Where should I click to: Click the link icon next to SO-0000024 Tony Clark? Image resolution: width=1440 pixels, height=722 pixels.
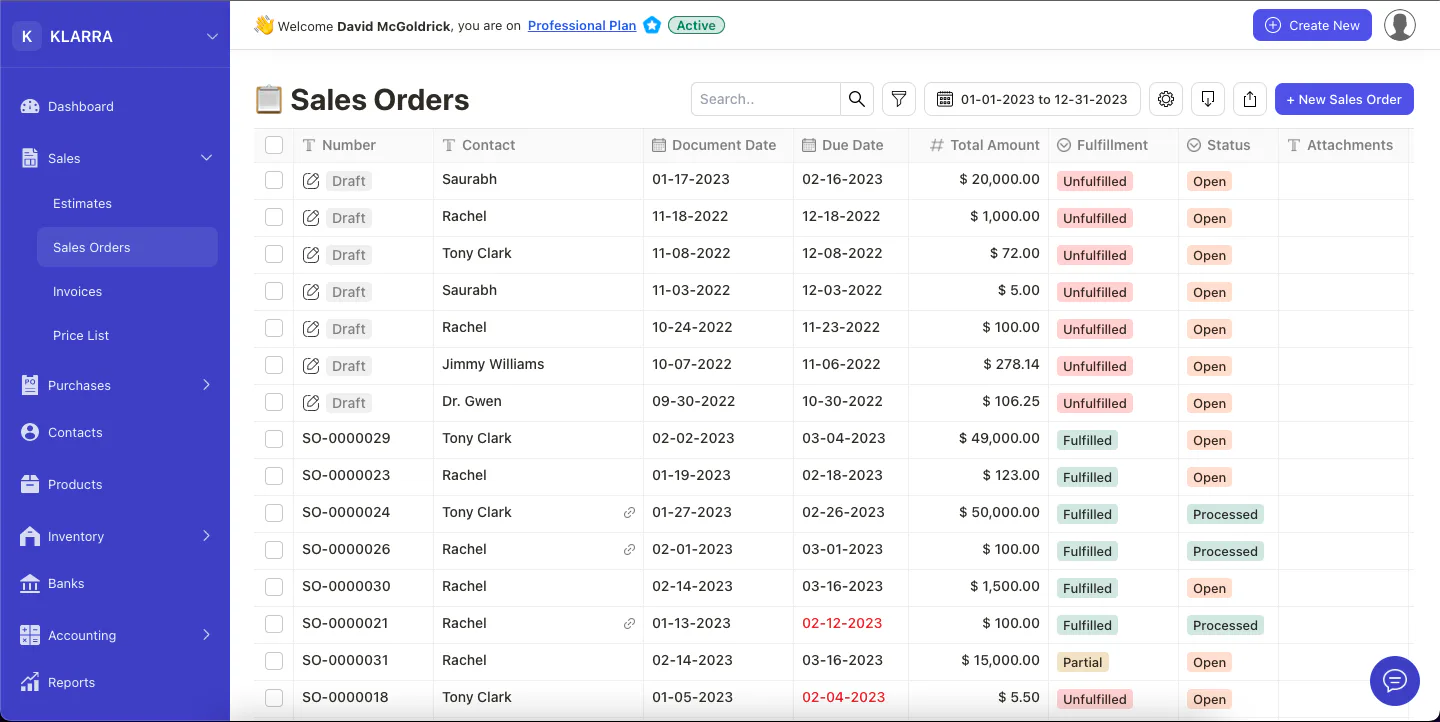coord(629,512)
